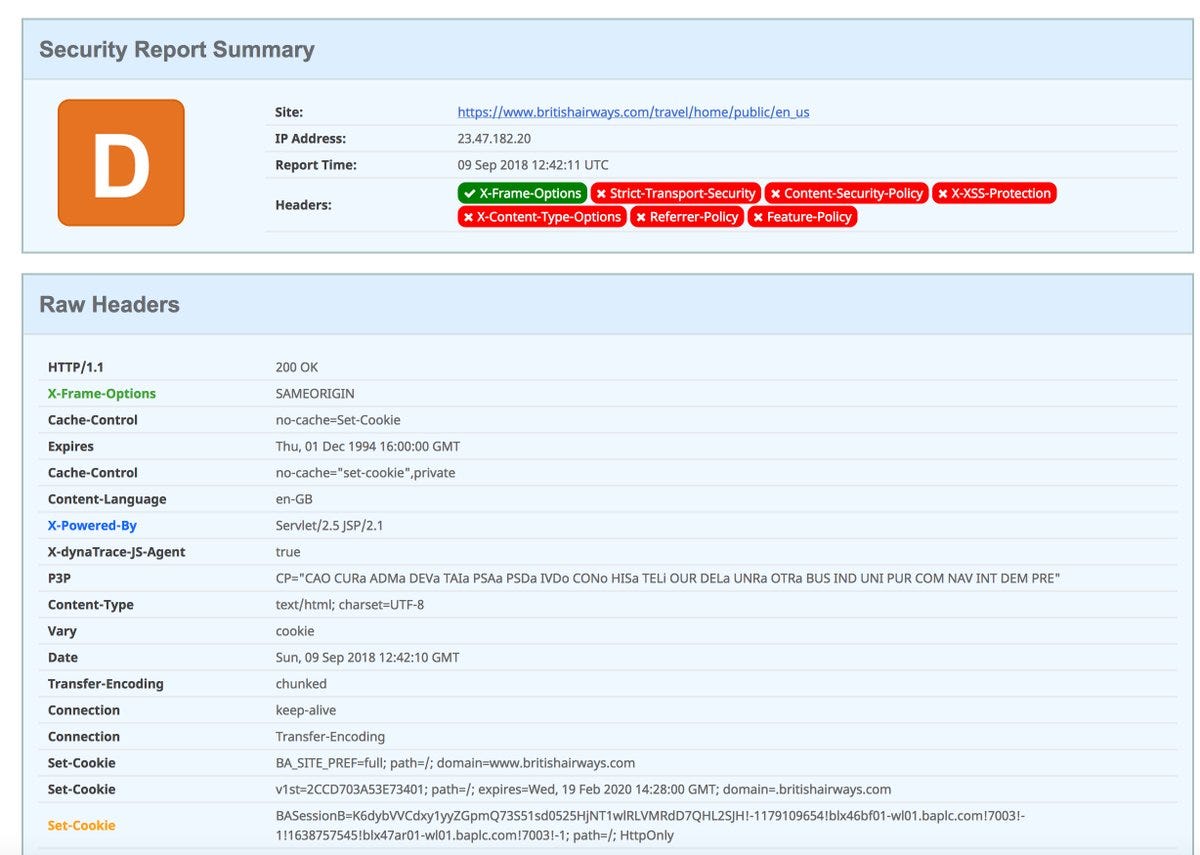Click the X-Content-Type-Options red badge
The image size is (1200, 855).
tap(542, 217)
